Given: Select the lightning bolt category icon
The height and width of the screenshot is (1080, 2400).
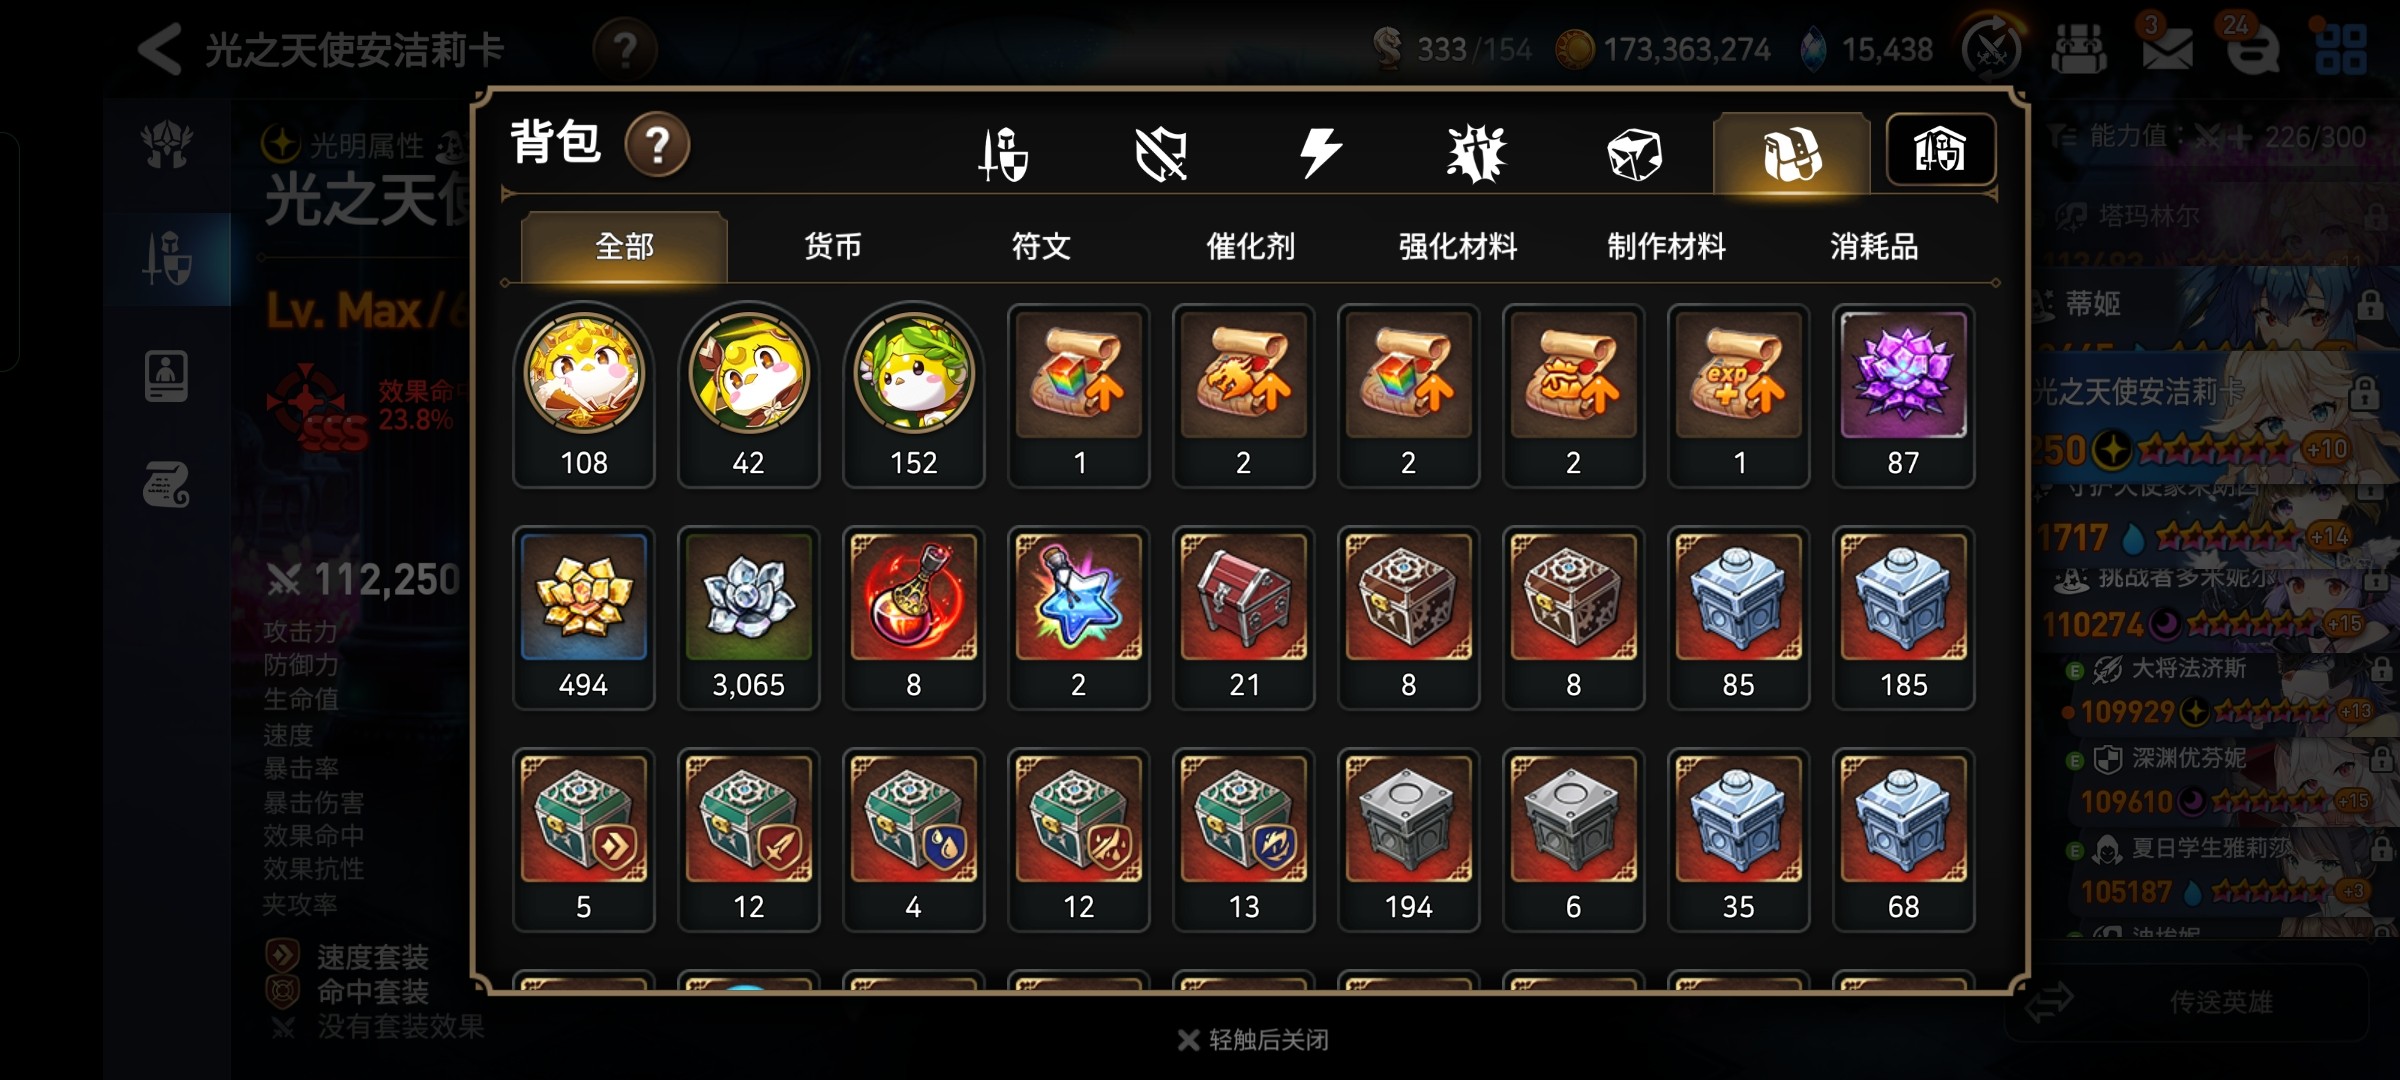Looking at the screenshot, I should click(1320, 154).
